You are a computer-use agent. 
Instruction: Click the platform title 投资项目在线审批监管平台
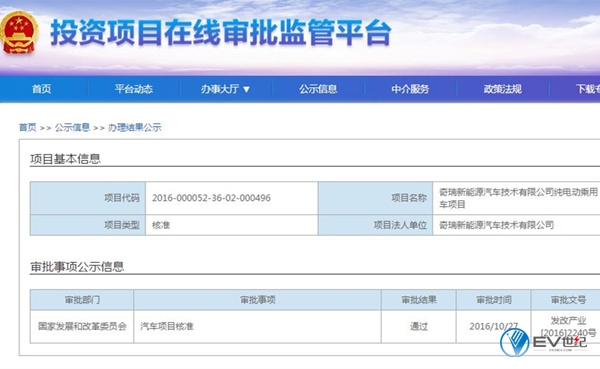(221, 33)
